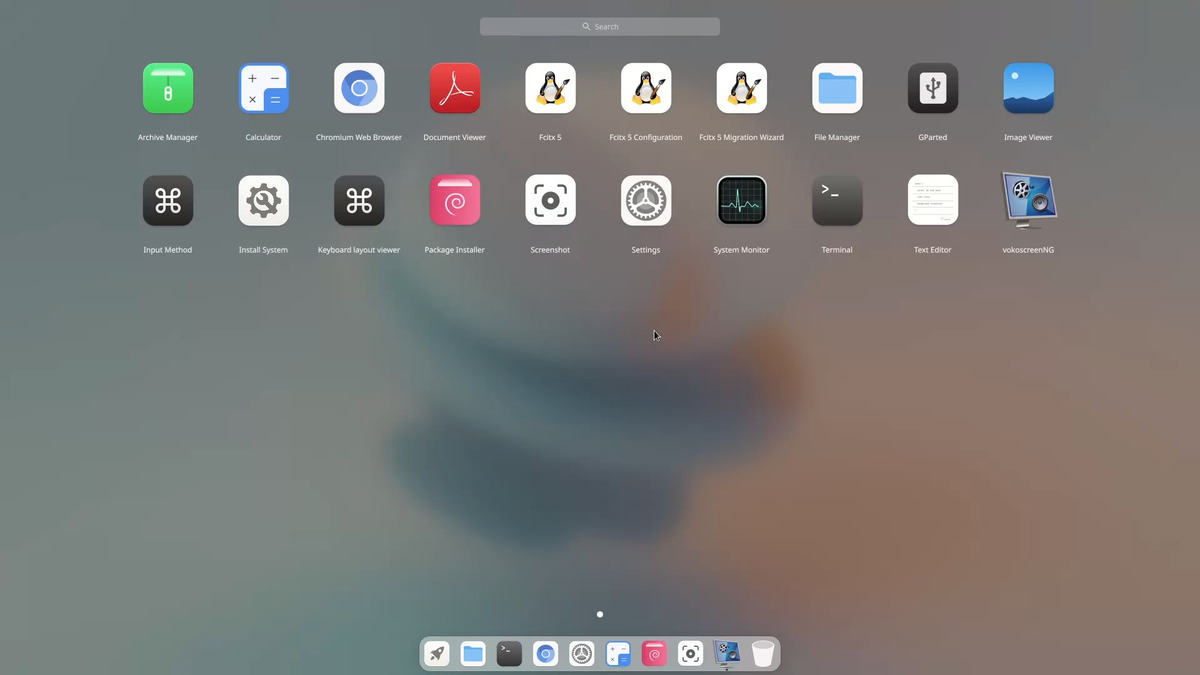
Task: Select the launcher page indicator dot
Action: 600,614
